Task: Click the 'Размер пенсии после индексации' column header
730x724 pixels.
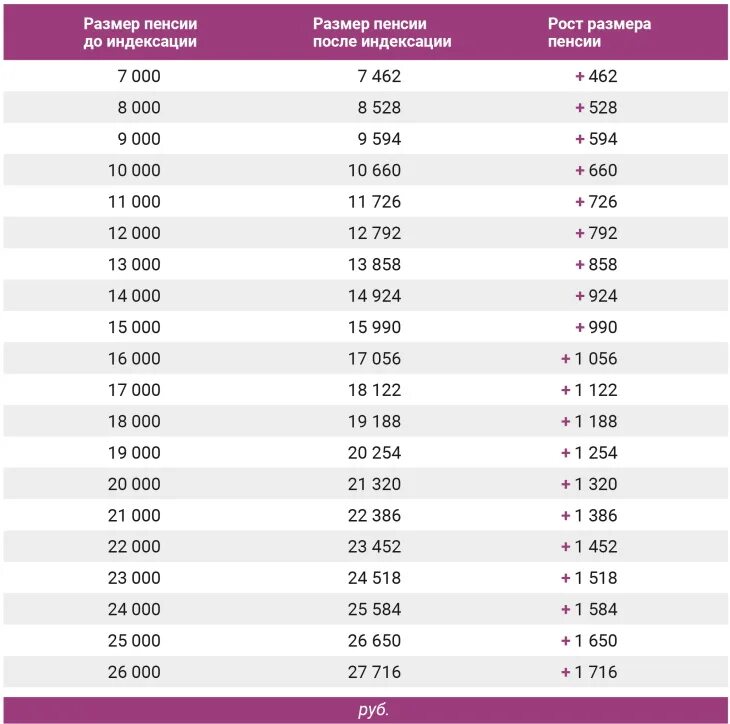Action: tap(382, 32)
